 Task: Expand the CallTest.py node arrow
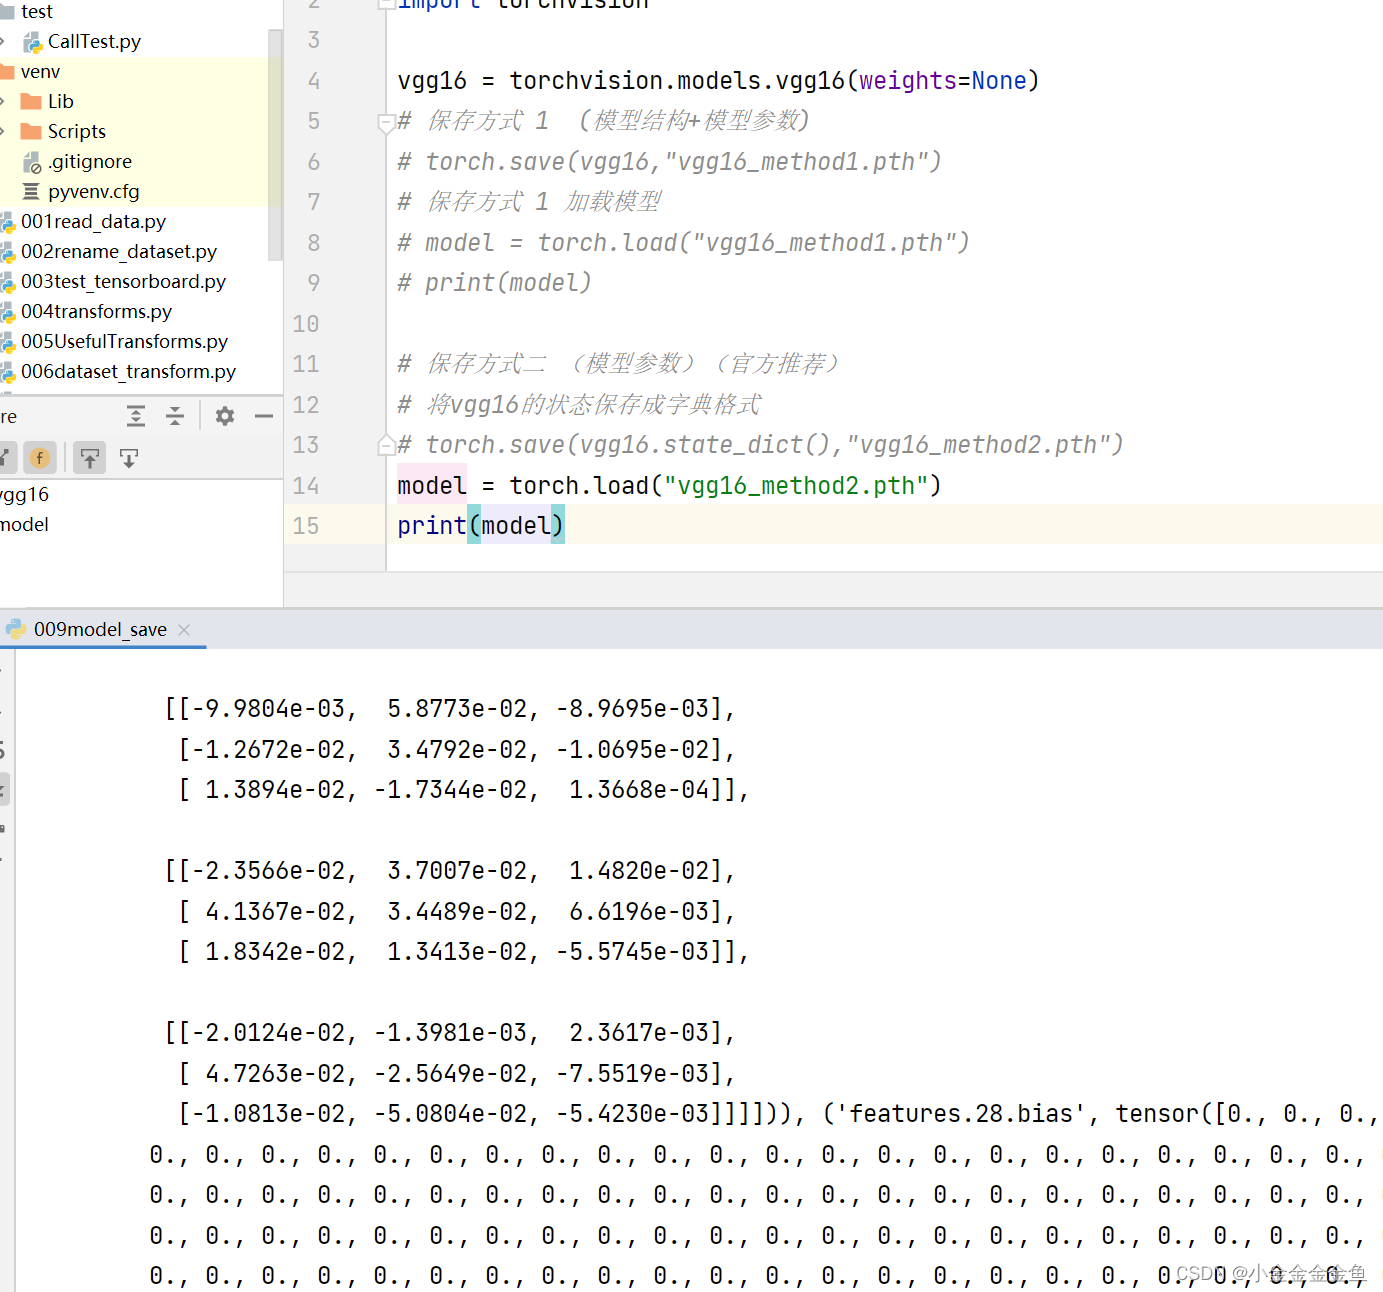(3, 41)
